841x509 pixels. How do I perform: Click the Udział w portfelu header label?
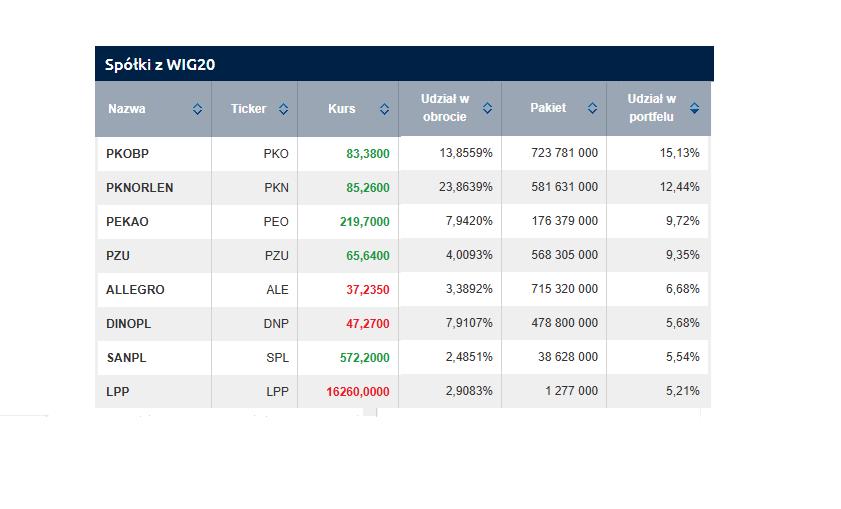(652, 108)
